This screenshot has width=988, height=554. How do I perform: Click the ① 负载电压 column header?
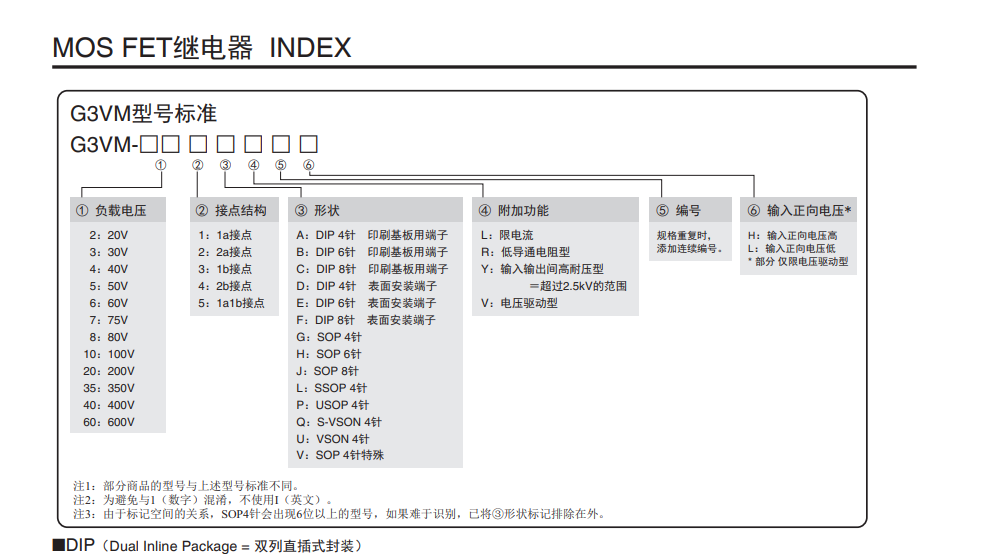point(118,210)
